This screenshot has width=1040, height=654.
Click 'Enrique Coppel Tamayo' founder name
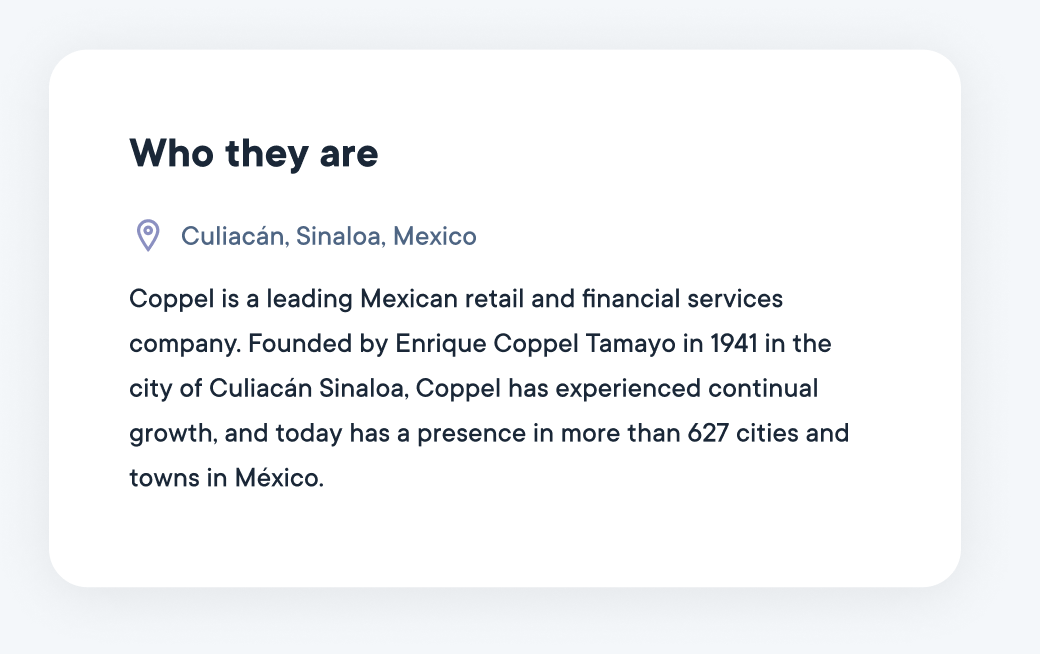(535, 344)
